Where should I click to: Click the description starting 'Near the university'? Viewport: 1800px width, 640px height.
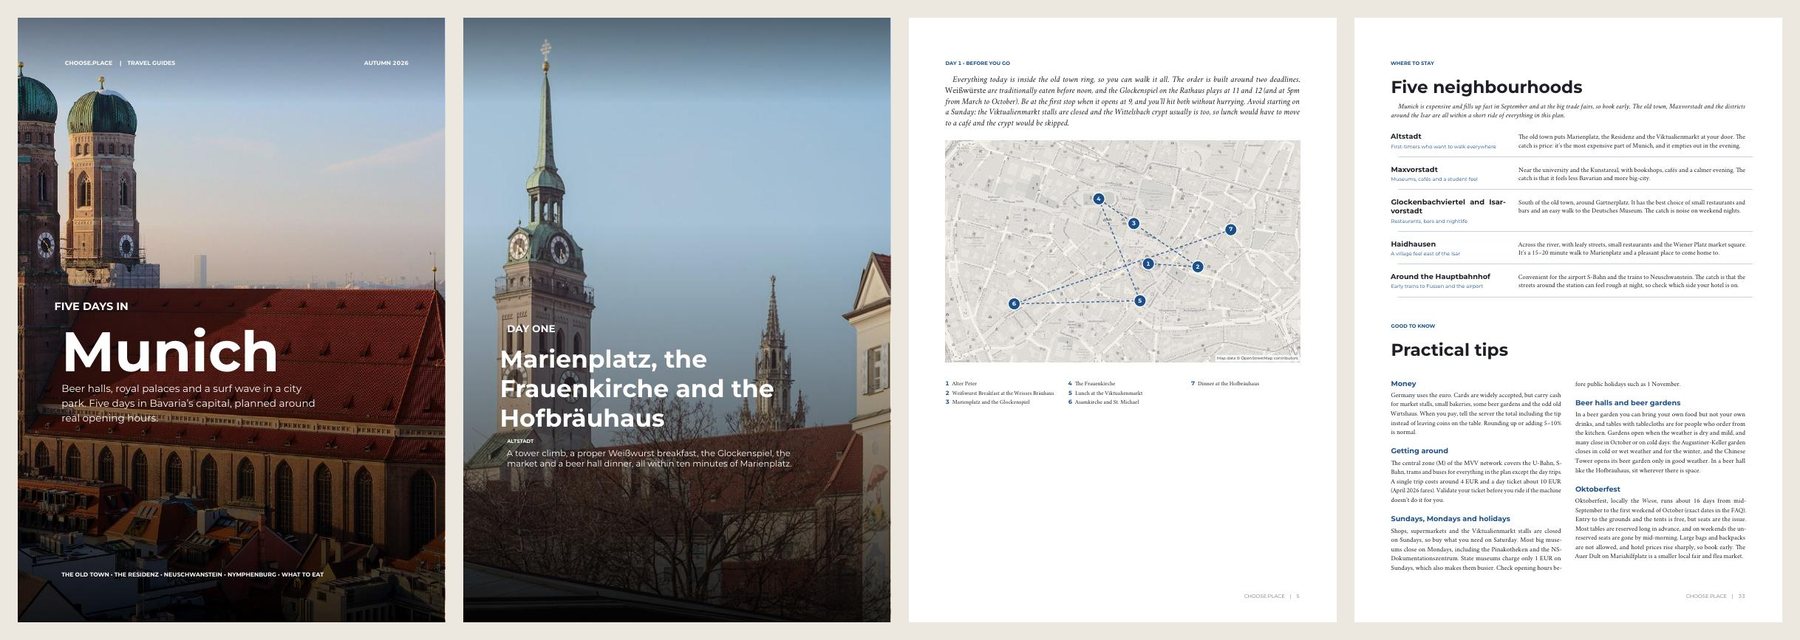[1631, 174]
